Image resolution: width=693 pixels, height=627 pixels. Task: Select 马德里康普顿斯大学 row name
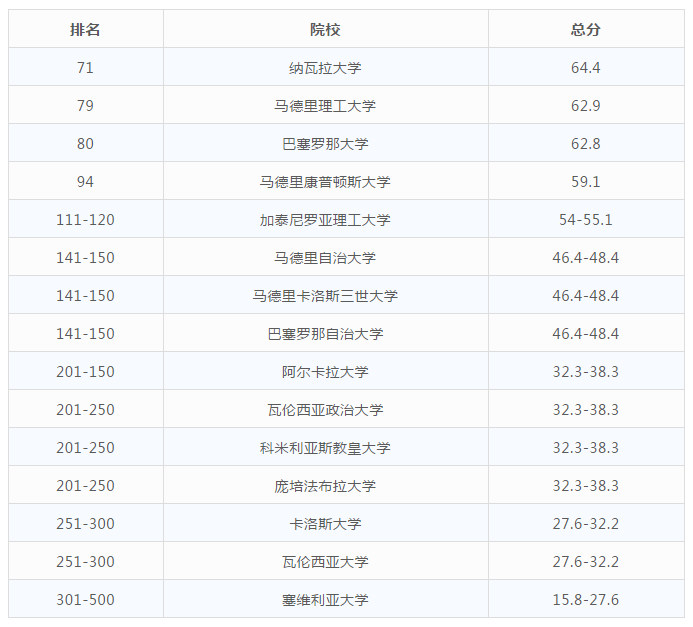[325, 182]
